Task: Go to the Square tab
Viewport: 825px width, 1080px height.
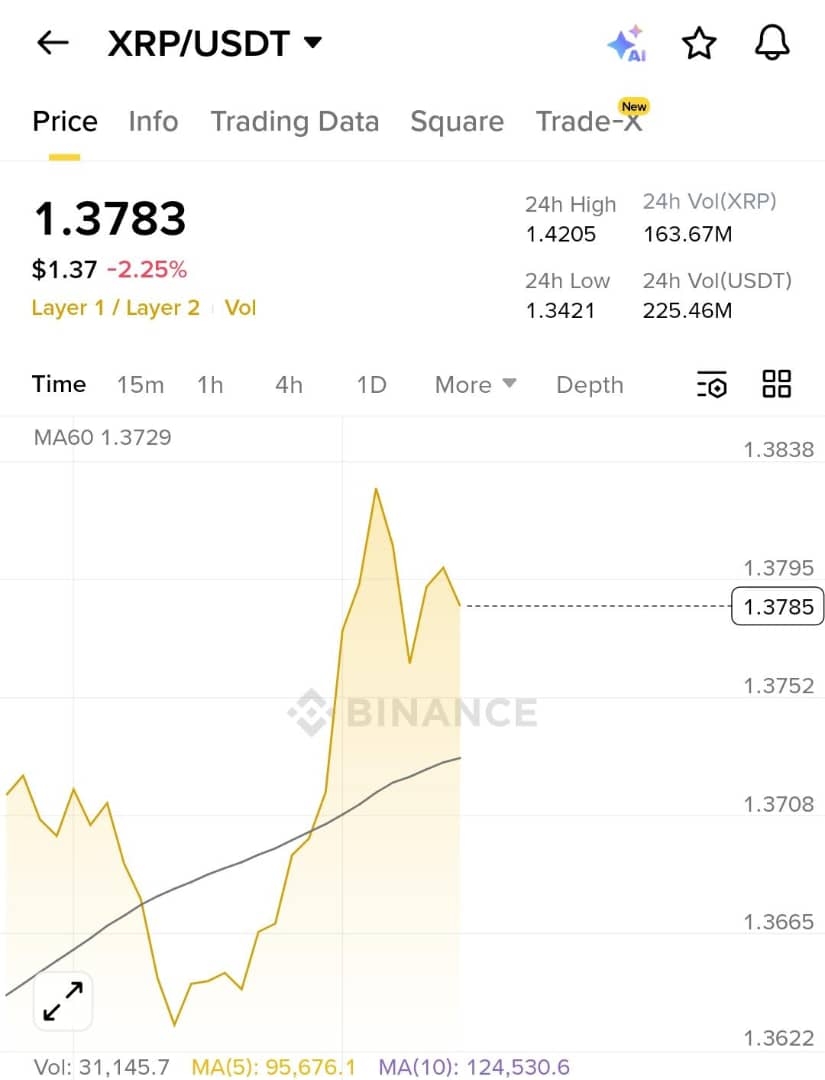Action: click(457, 122)
